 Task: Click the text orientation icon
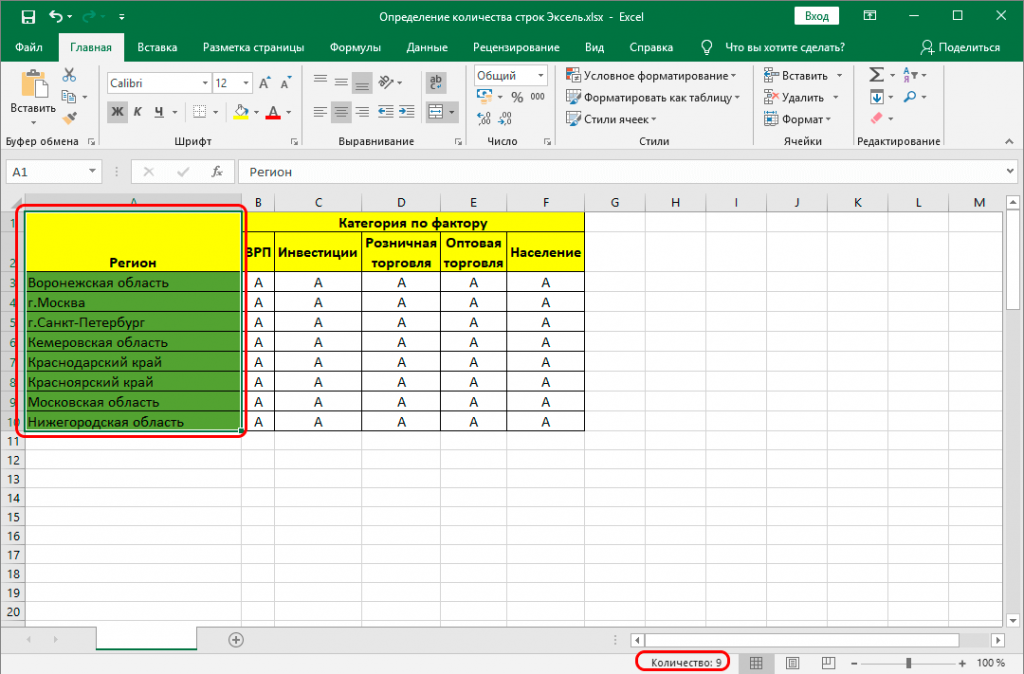coord(387,82)
